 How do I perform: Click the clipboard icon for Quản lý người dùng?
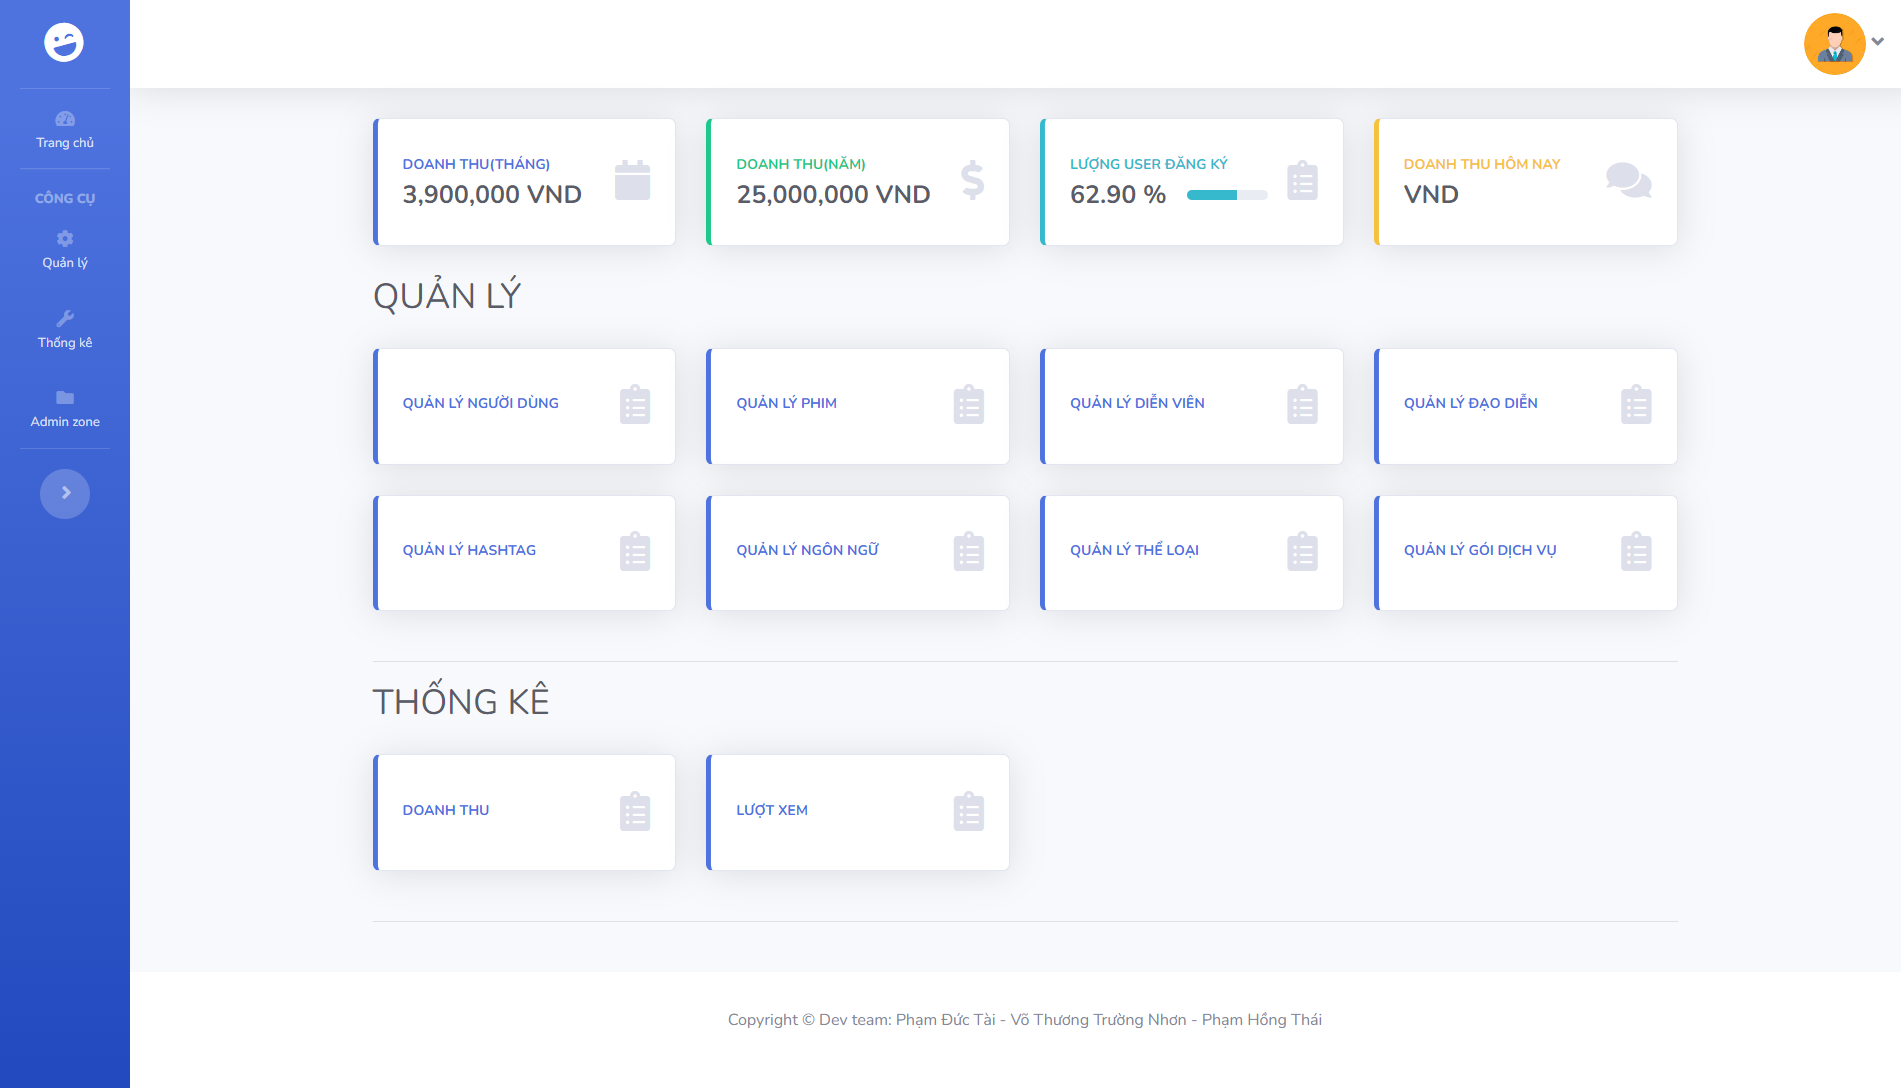click(x=635, y=405)
